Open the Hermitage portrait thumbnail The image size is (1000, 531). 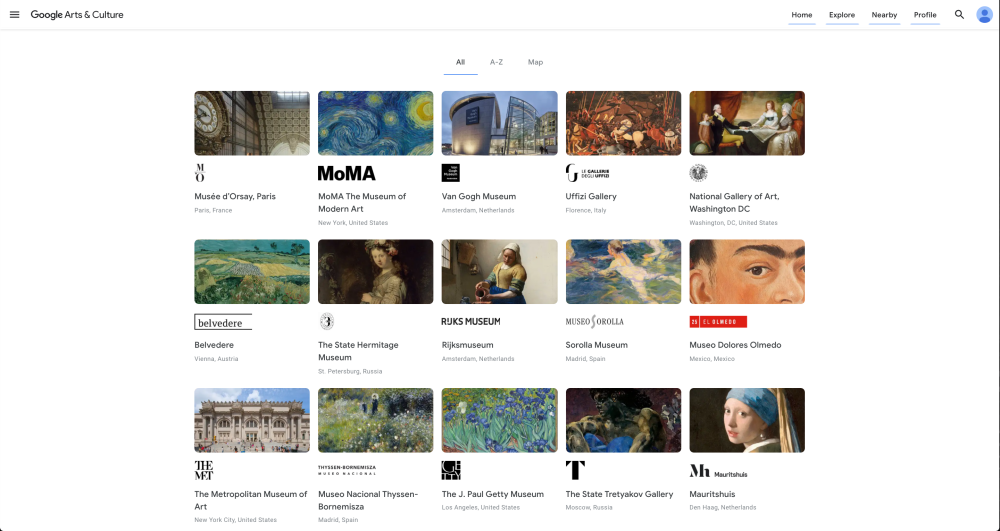tap(376, 272)
